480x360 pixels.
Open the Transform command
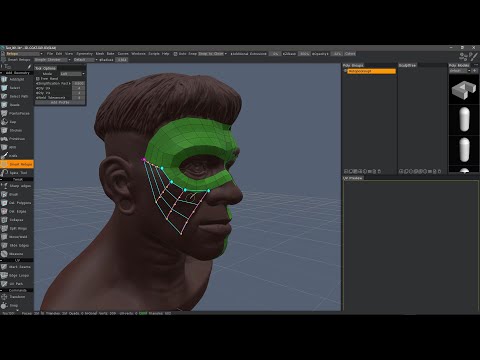coord(17,297)
